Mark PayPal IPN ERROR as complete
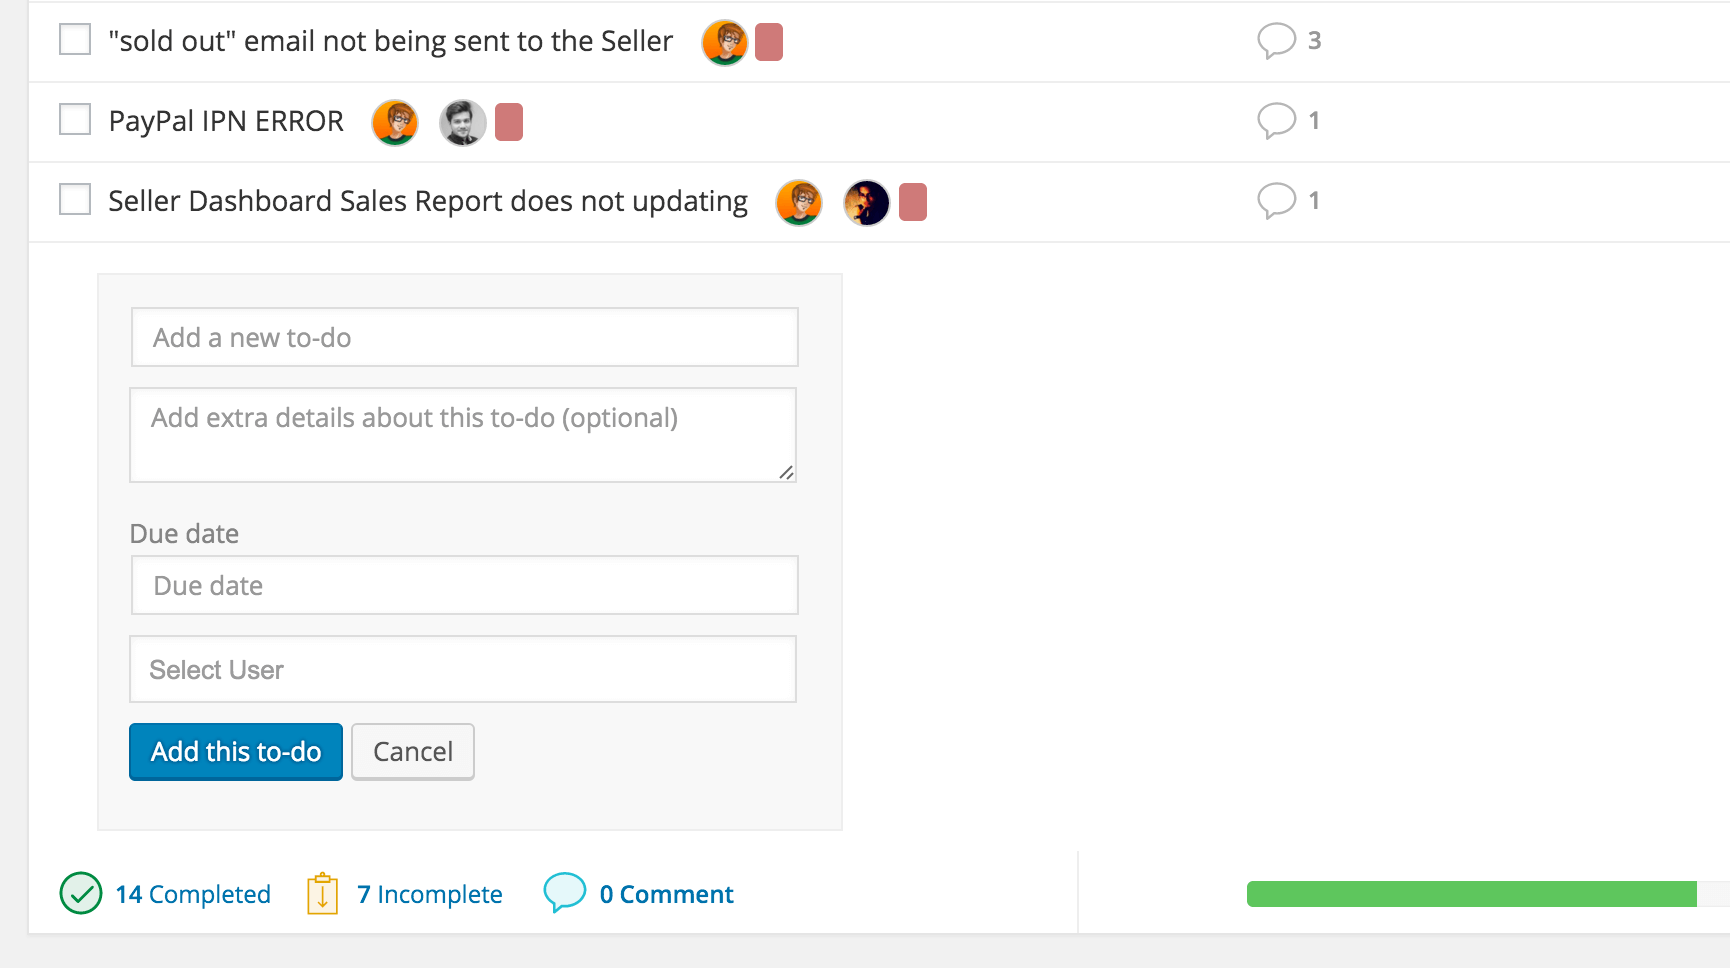The image size is (1730, 968). [x=75, y=120]
